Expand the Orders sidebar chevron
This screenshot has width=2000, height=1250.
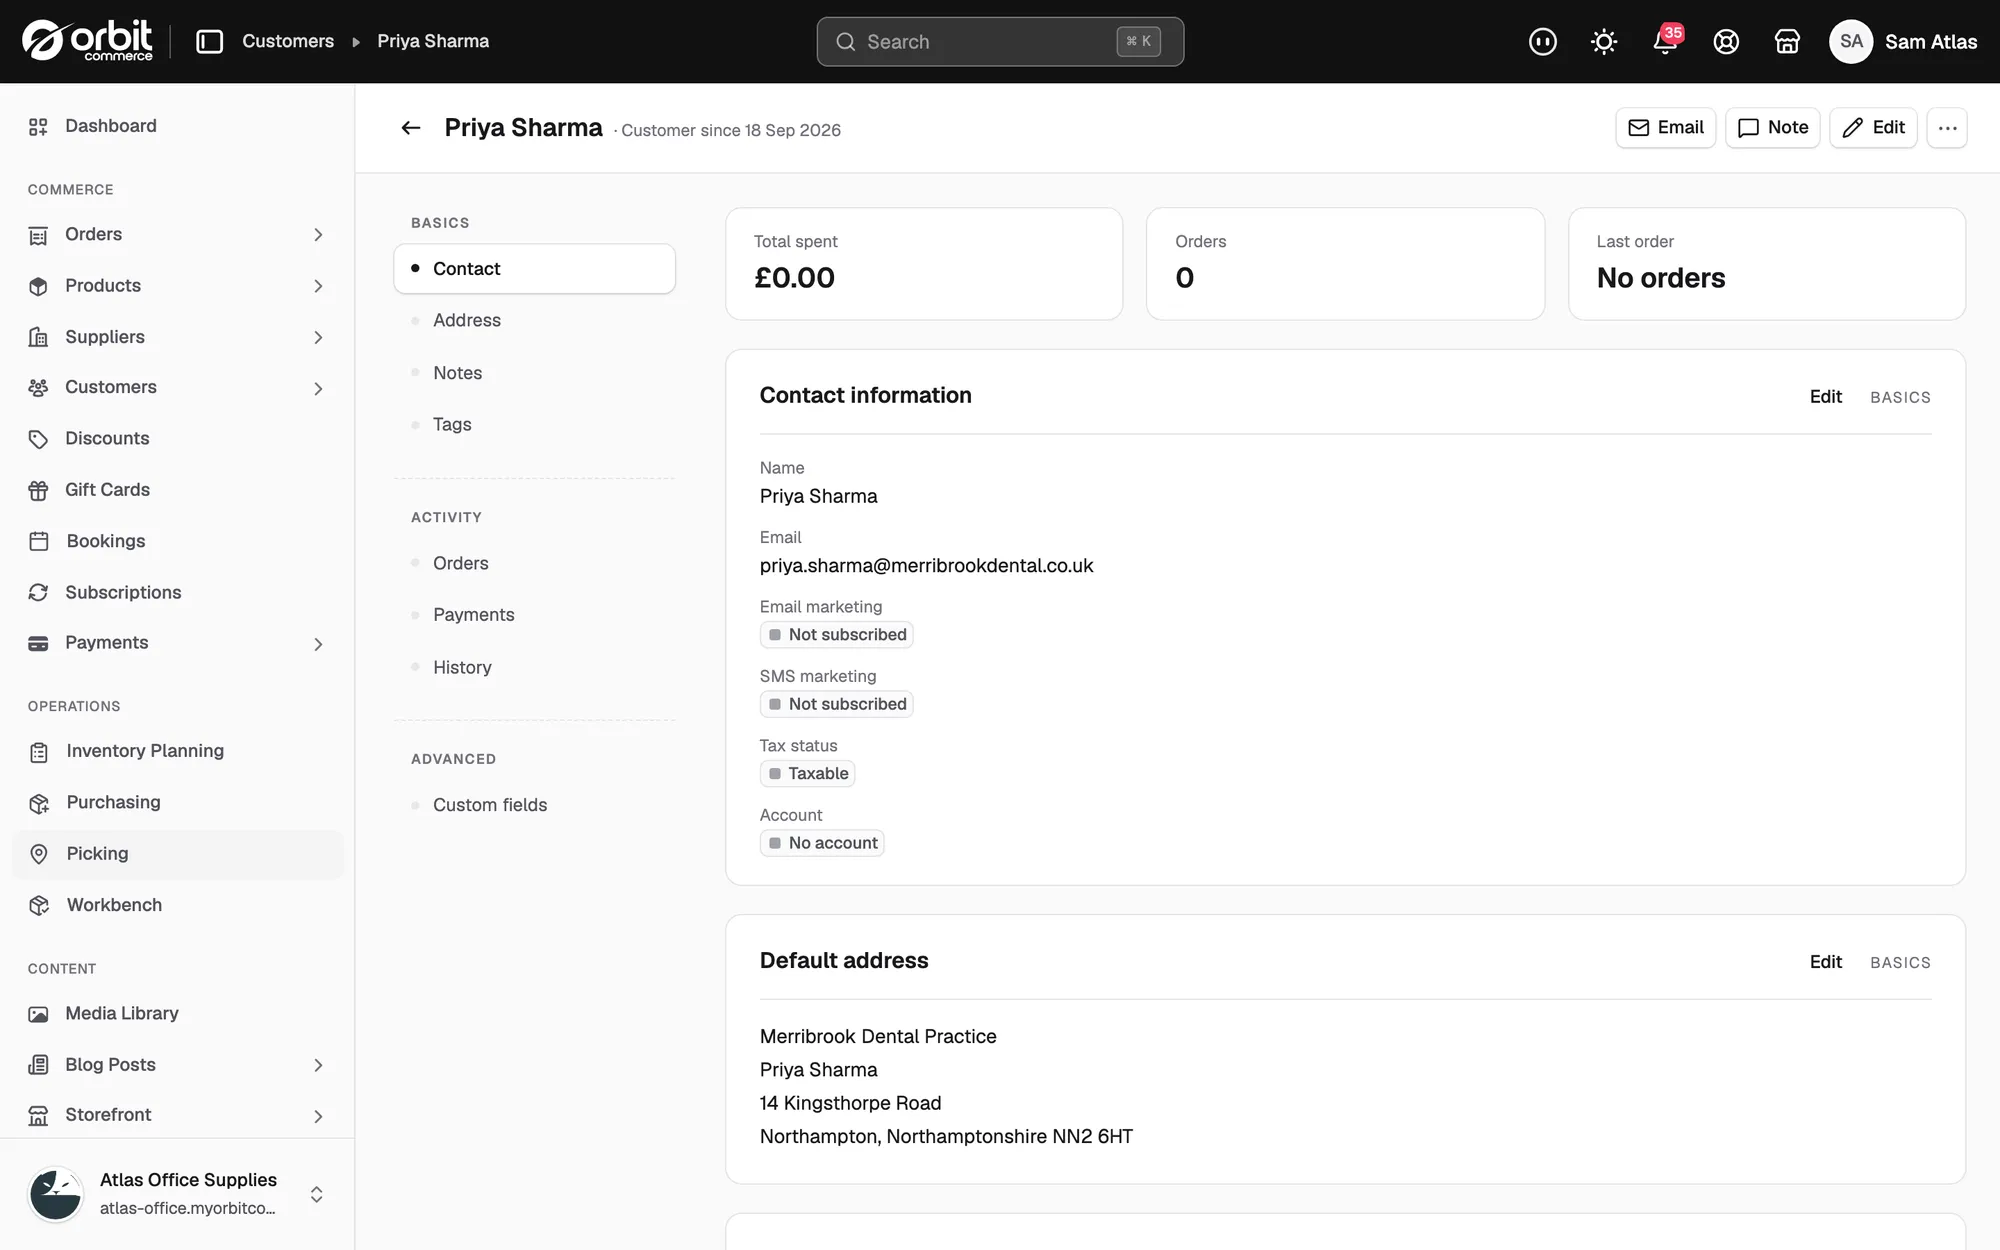click(x=318, y=235)
